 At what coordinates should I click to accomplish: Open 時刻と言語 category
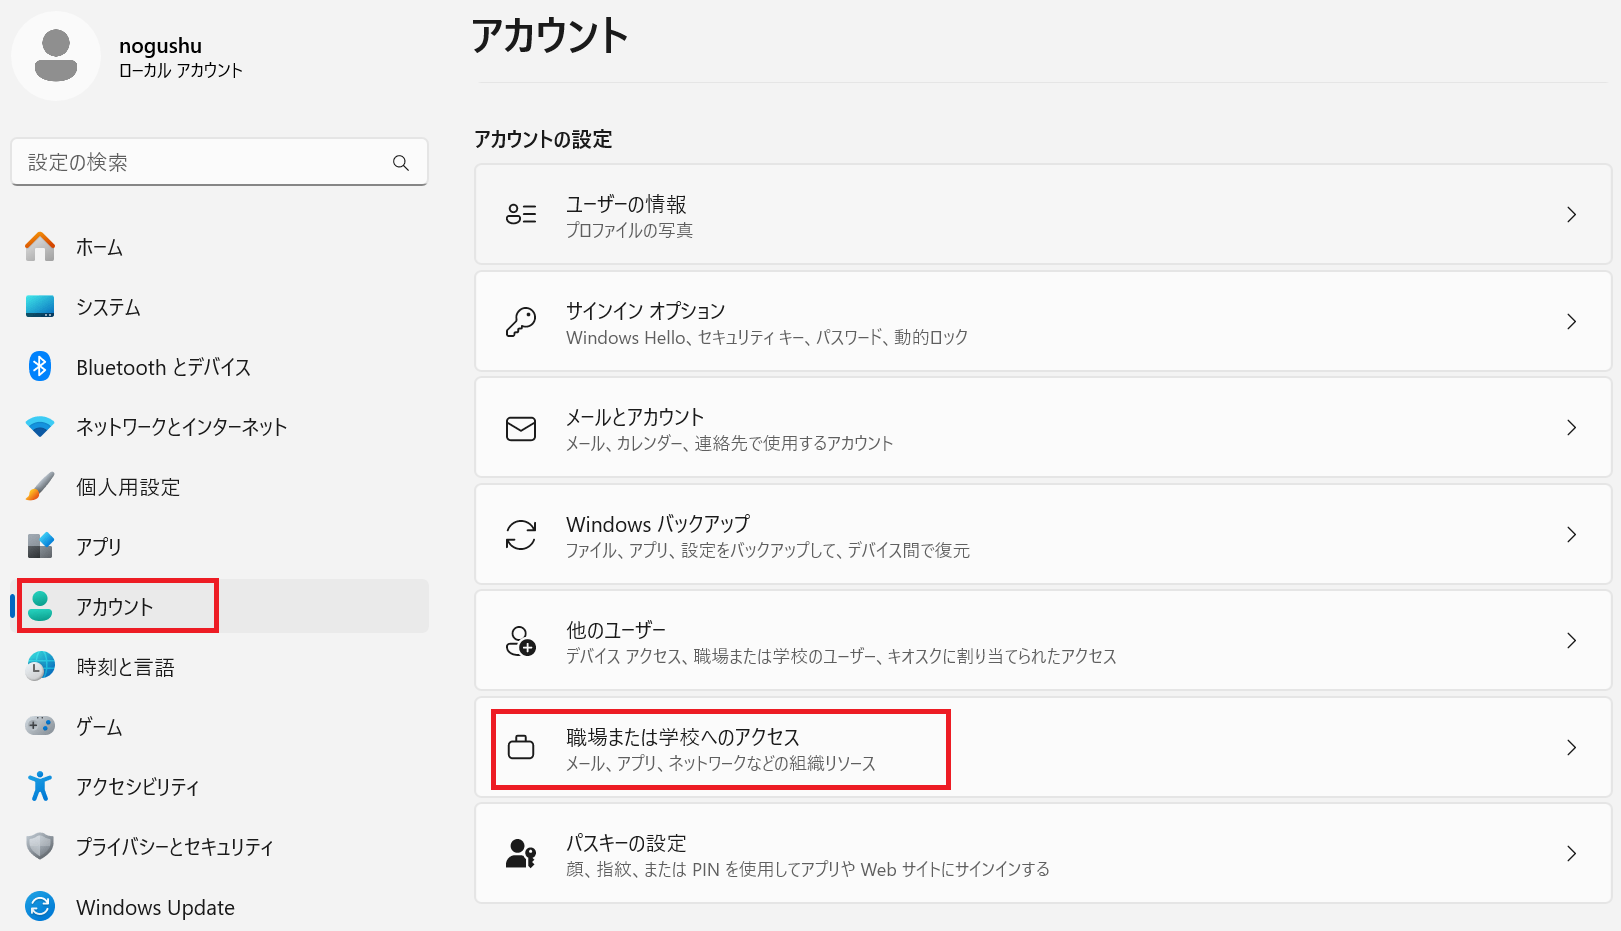point(220,666)
